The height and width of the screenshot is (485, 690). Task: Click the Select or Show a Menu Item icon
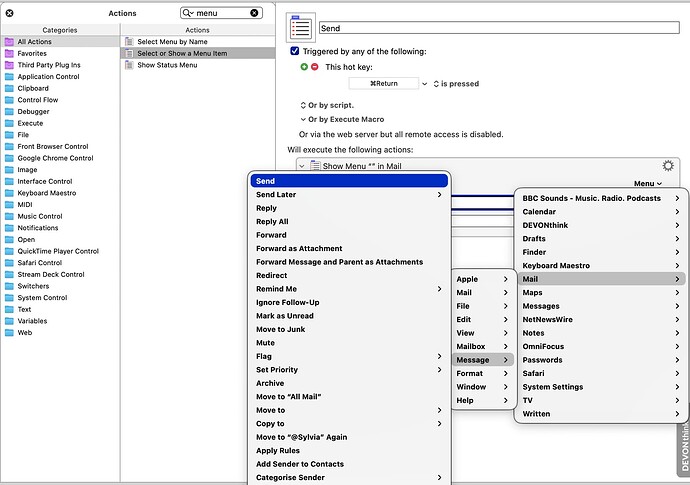tap(129, 53)
